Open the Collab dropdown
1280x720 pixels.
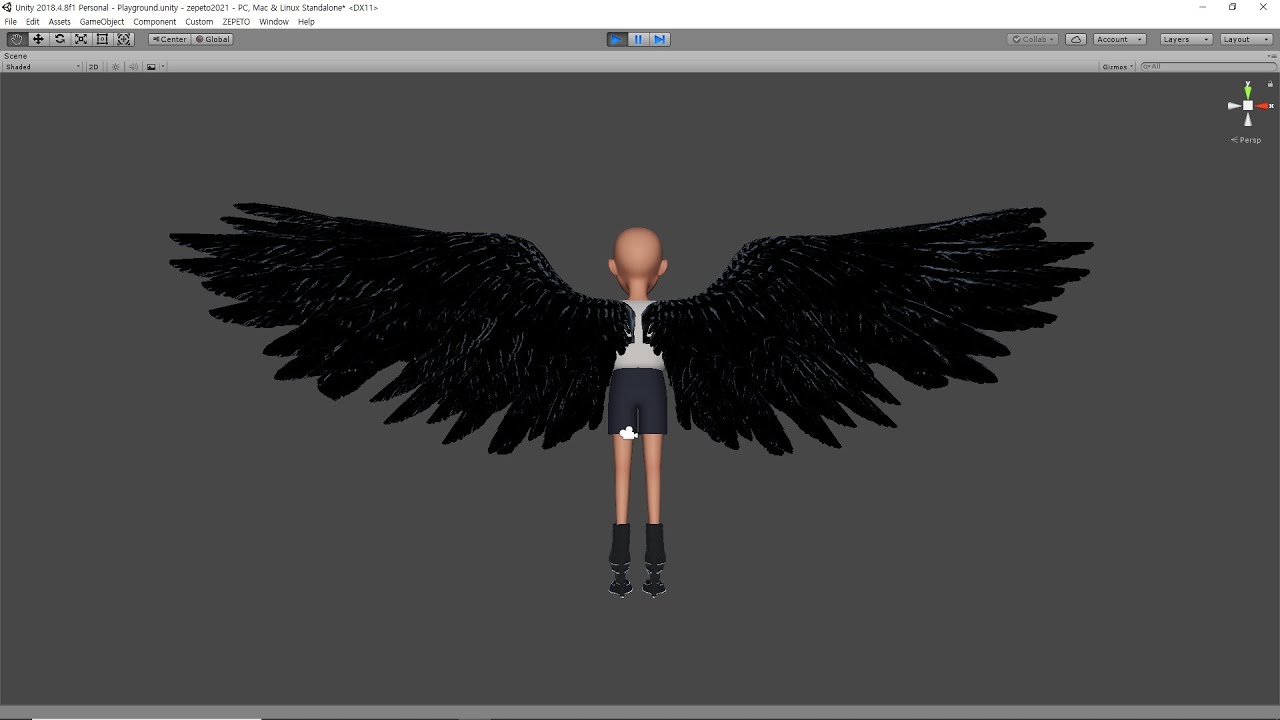pos(1033,39)
